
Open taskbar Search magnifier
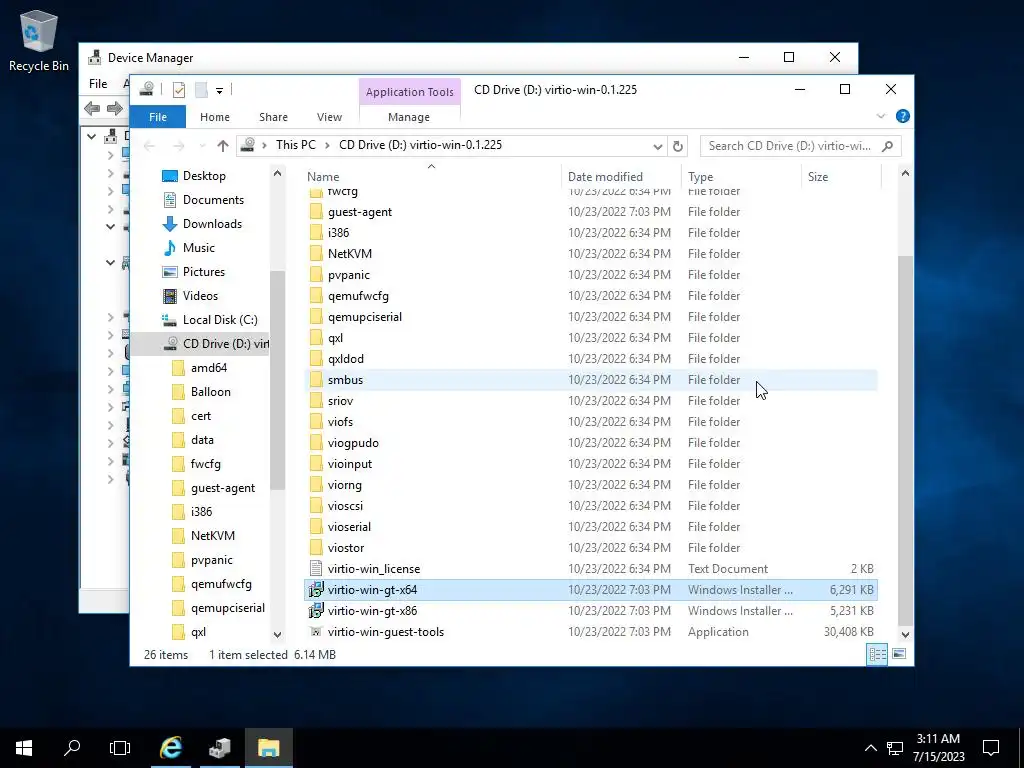(72, 748)
